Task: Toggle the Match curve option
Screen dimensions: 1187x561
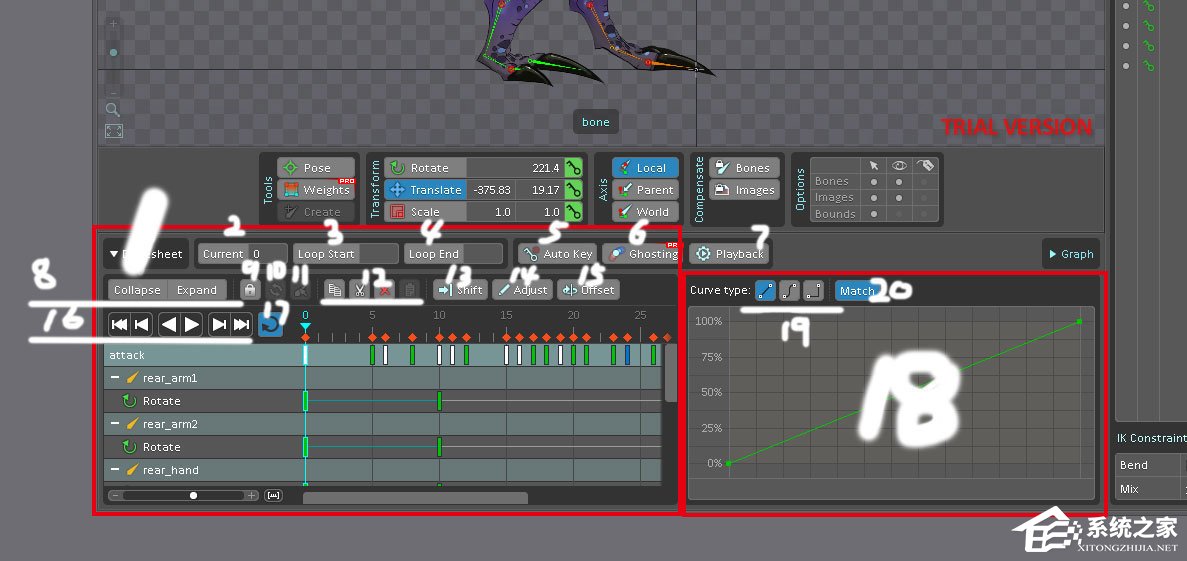Action: [x=857, y=290]
